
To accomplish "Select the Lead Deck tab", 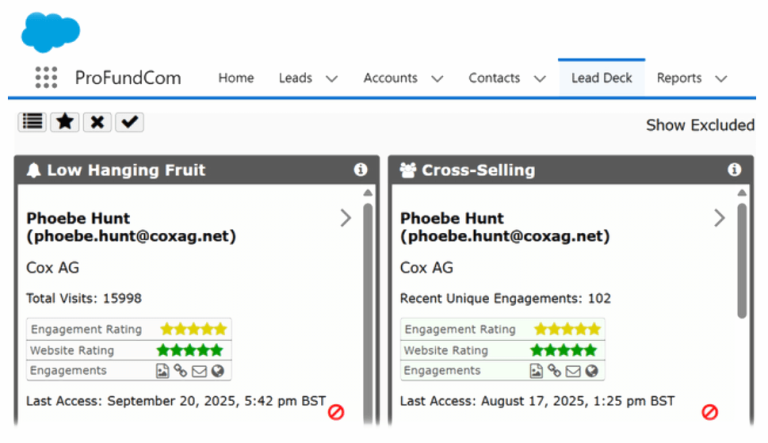I will (601, 78).
